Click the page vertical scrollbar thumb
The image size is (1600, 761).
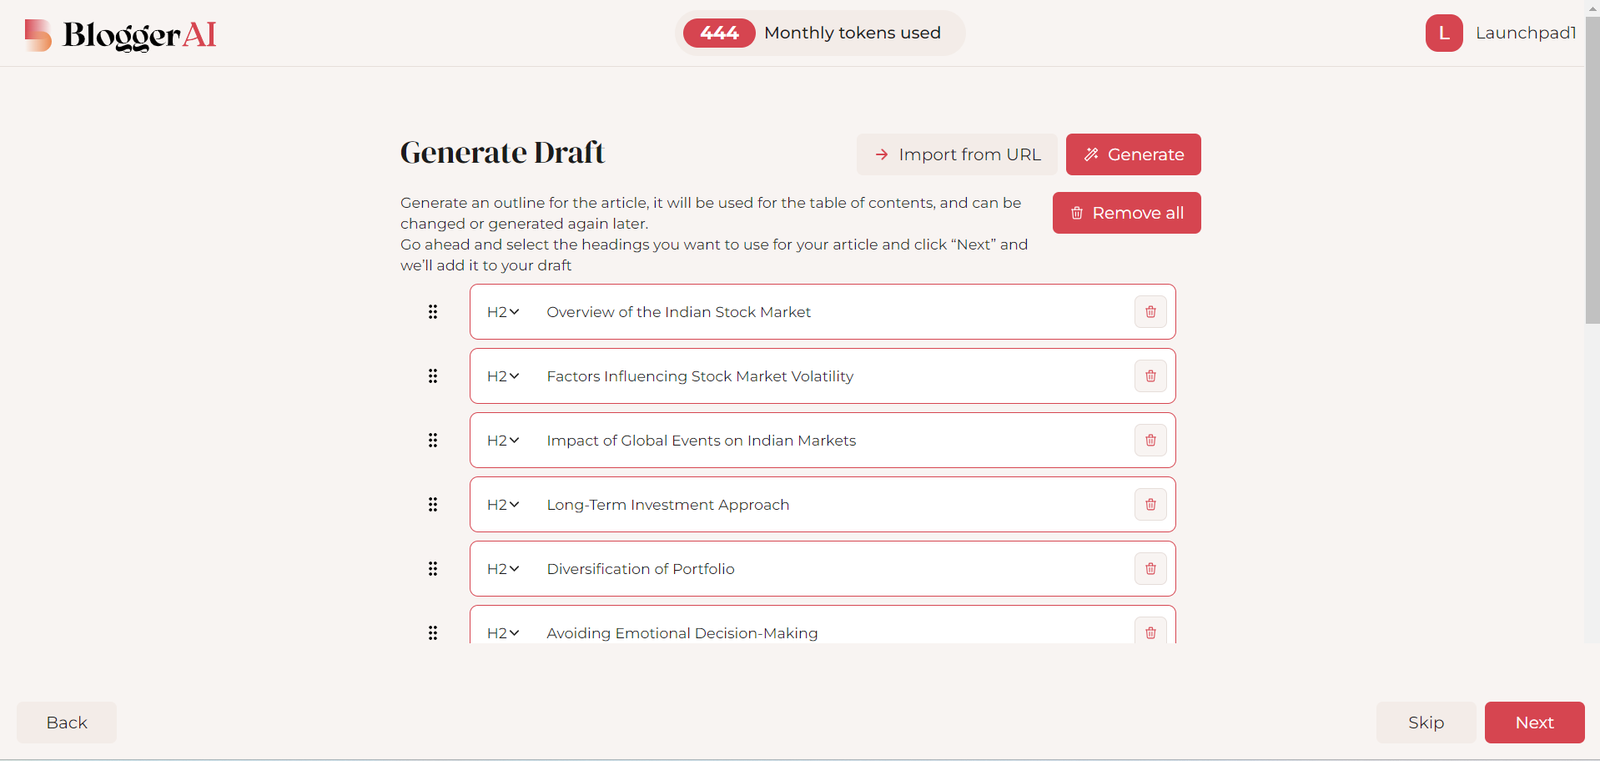tap(1592, 170)
